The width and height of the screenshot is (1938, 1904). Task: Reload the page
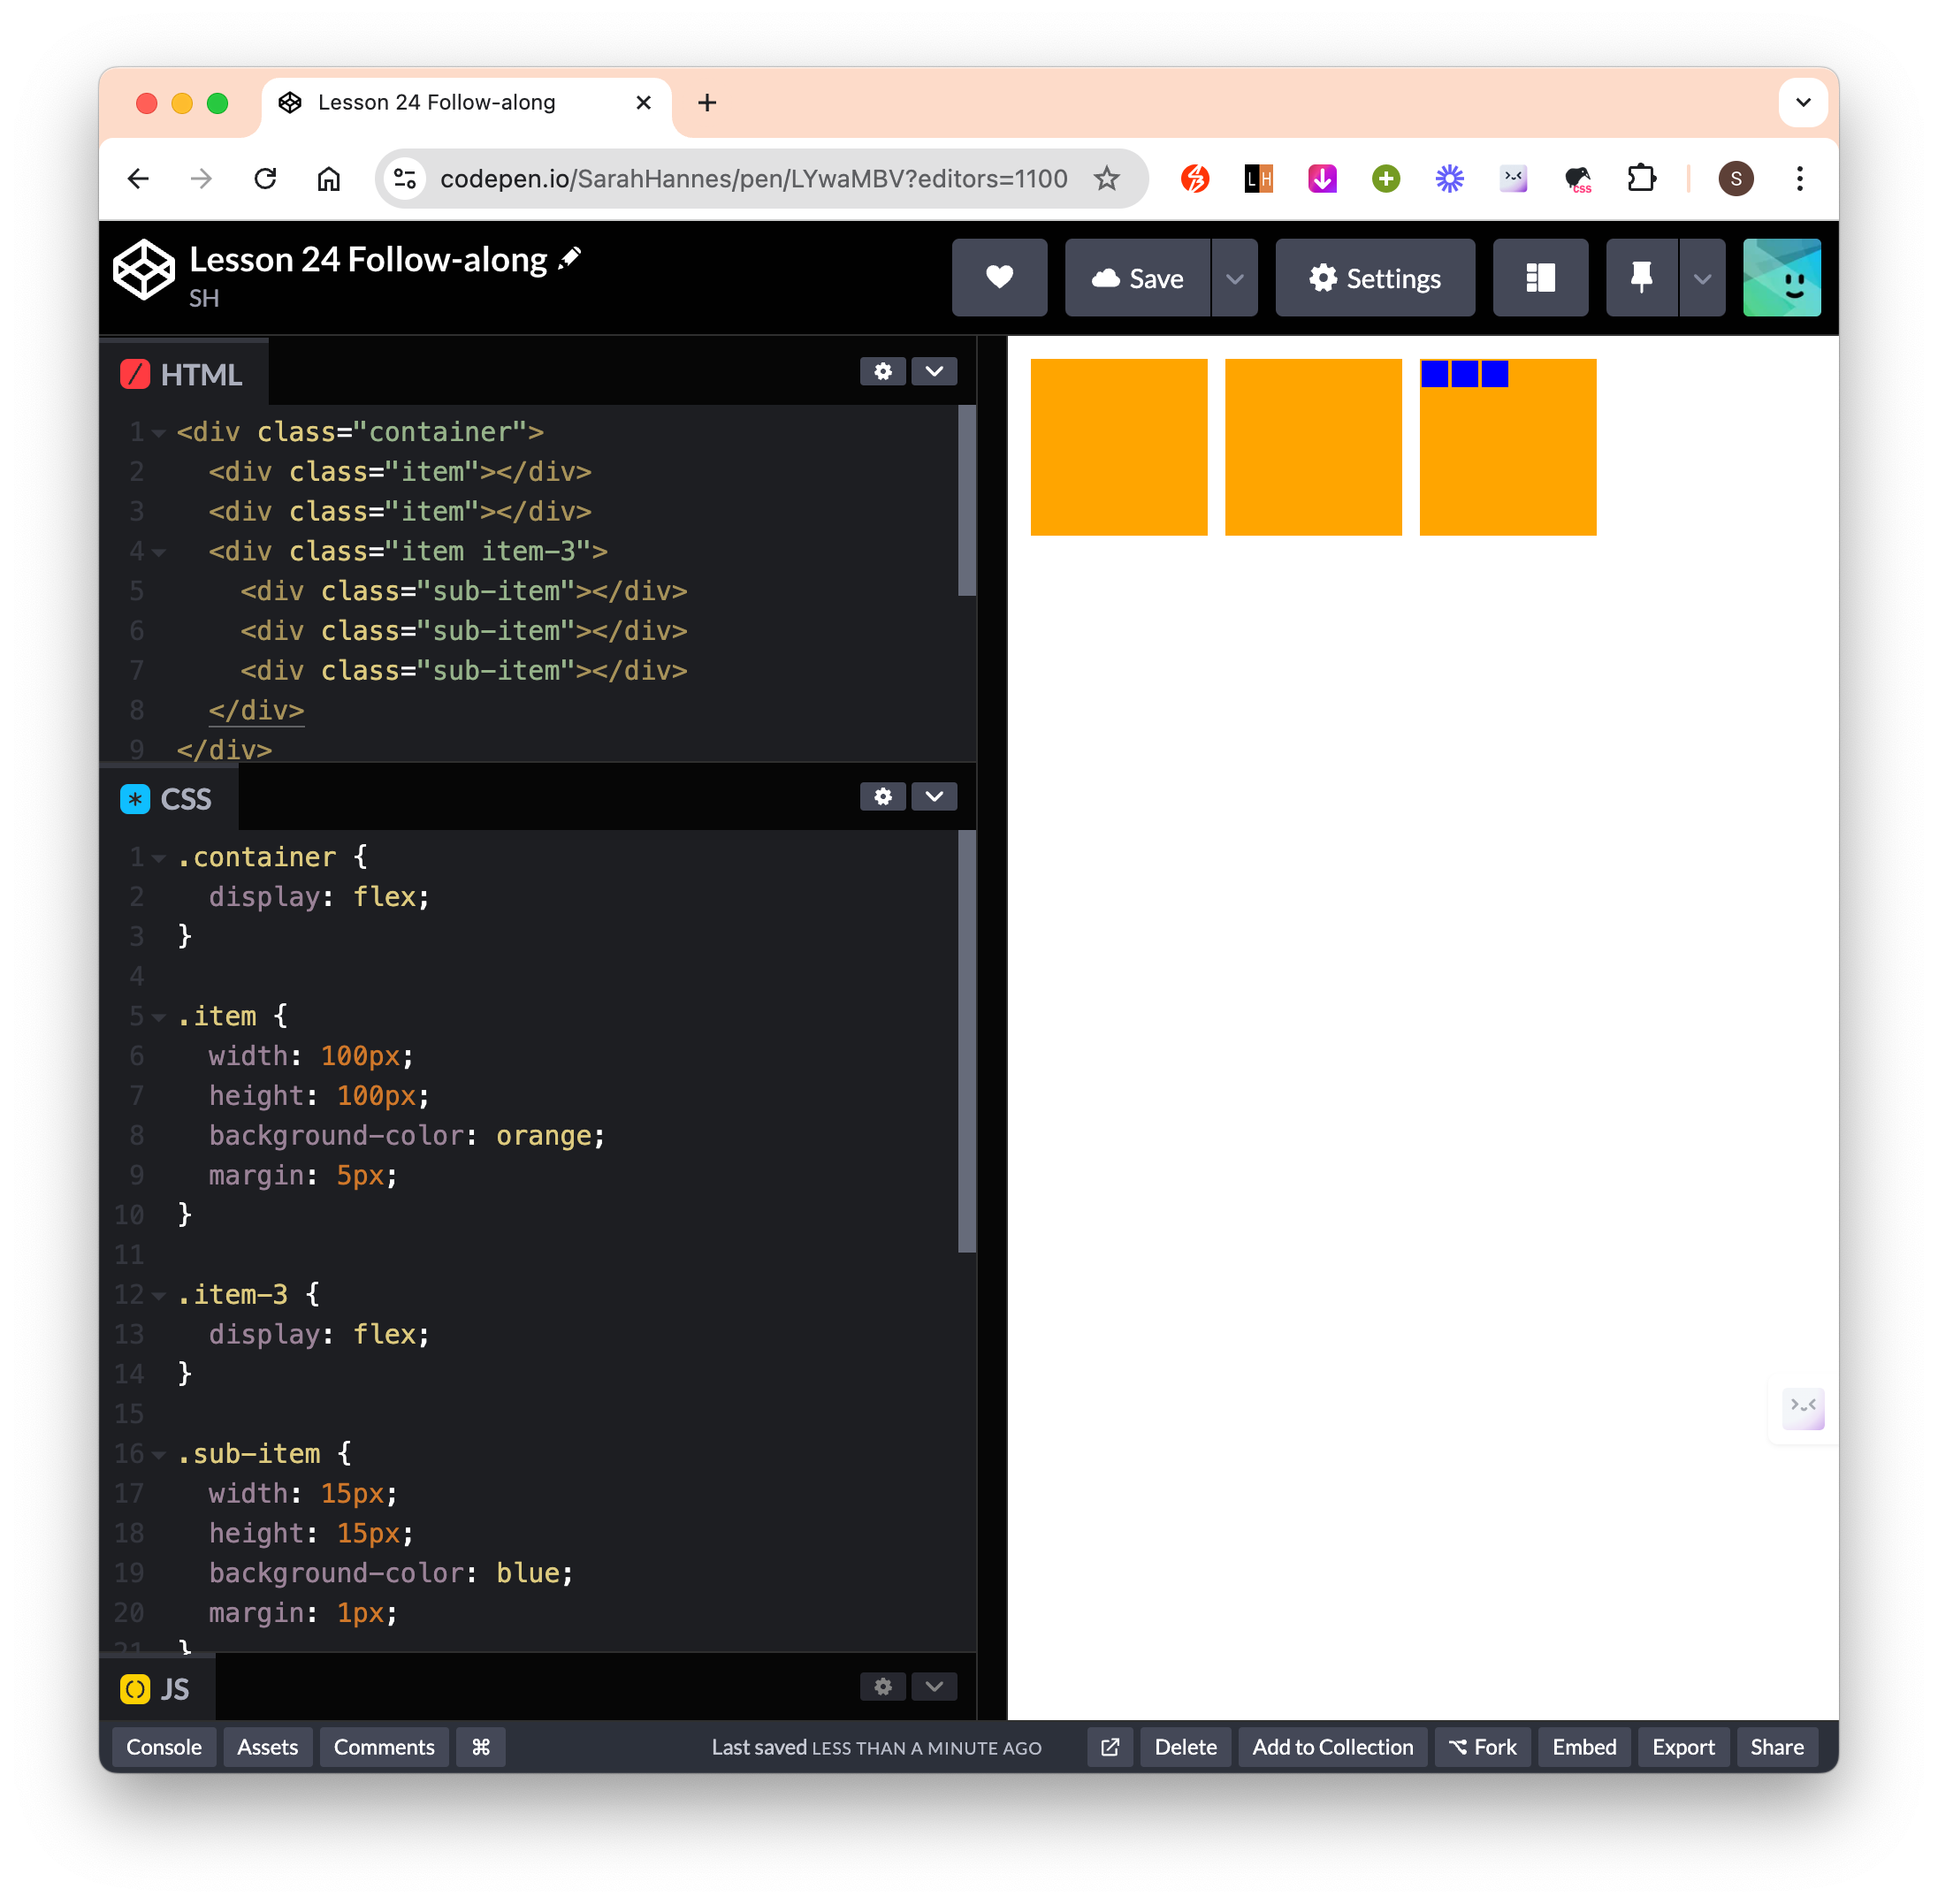tap(265, 179)
